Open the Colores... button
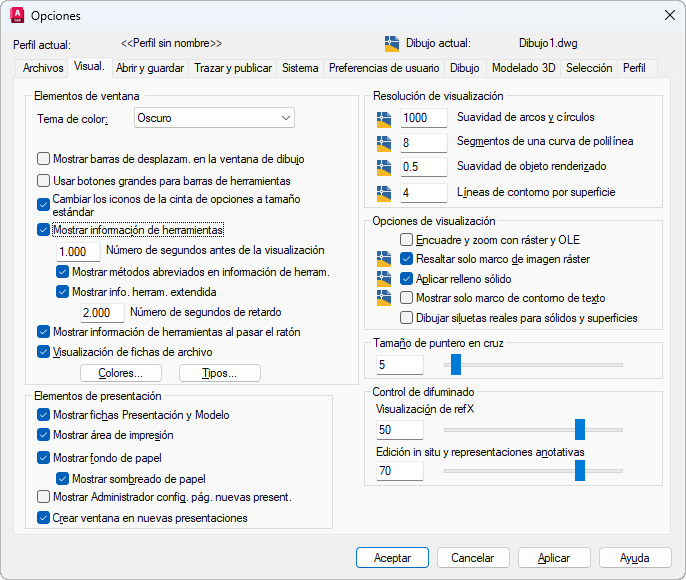 121,373
